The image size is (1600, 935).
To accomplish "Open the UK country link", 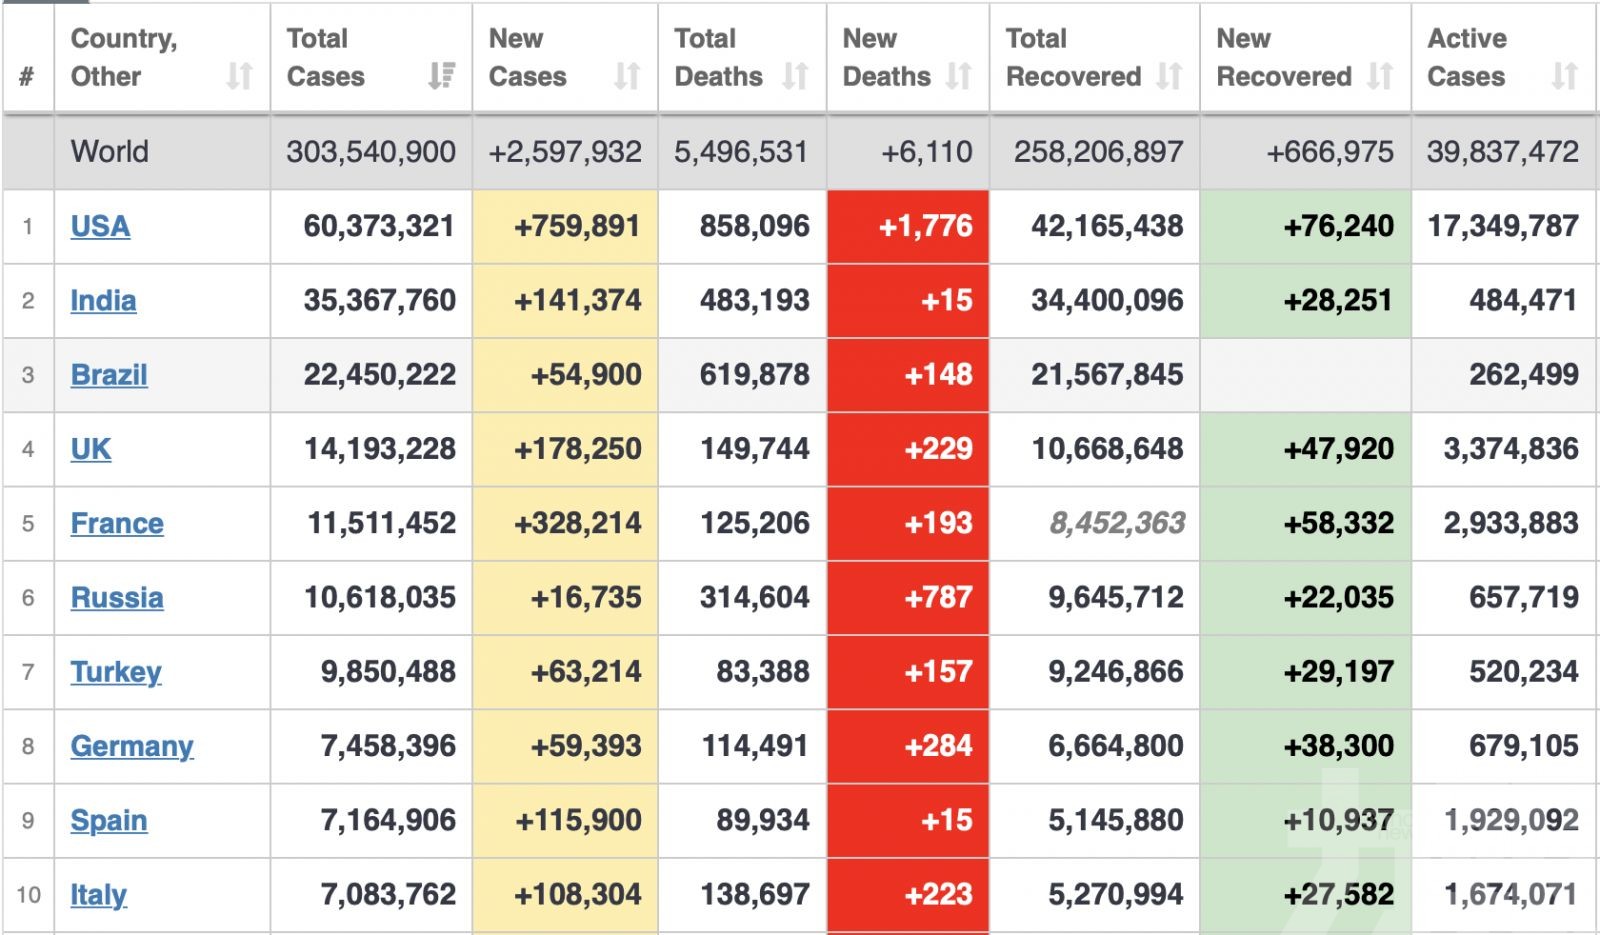I will tap(91, 449).
